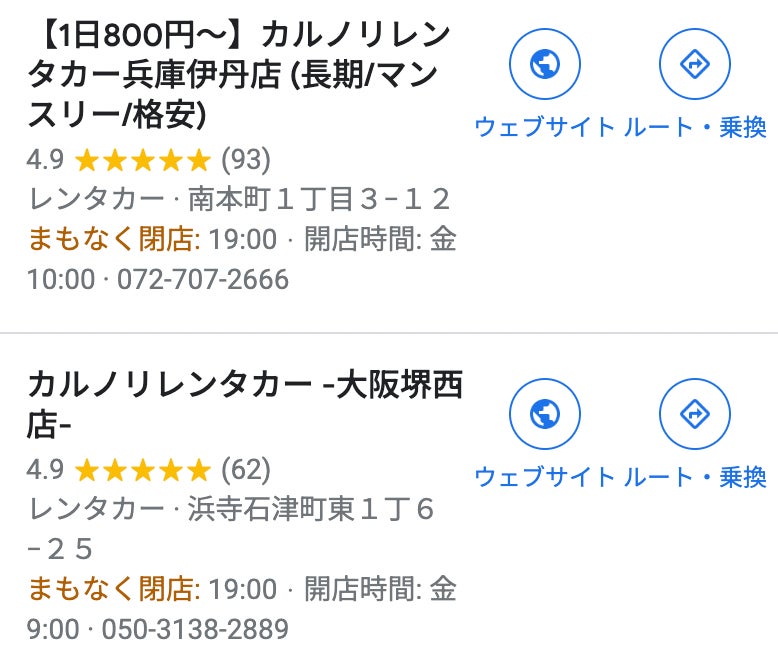View the (62) reviews count
The width and height of the screenshot is (778, 666).
(x=245, y=469)
